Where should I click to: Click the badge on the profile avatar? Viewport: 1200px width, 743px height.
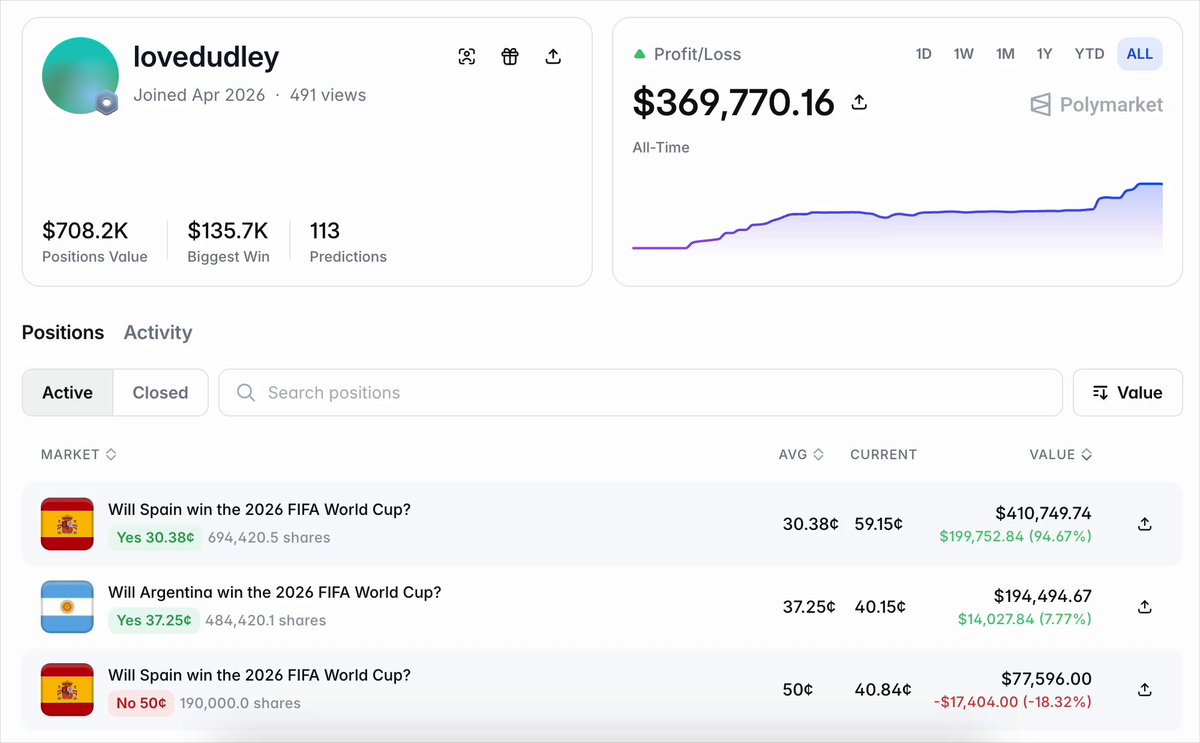tap(107, 103)
